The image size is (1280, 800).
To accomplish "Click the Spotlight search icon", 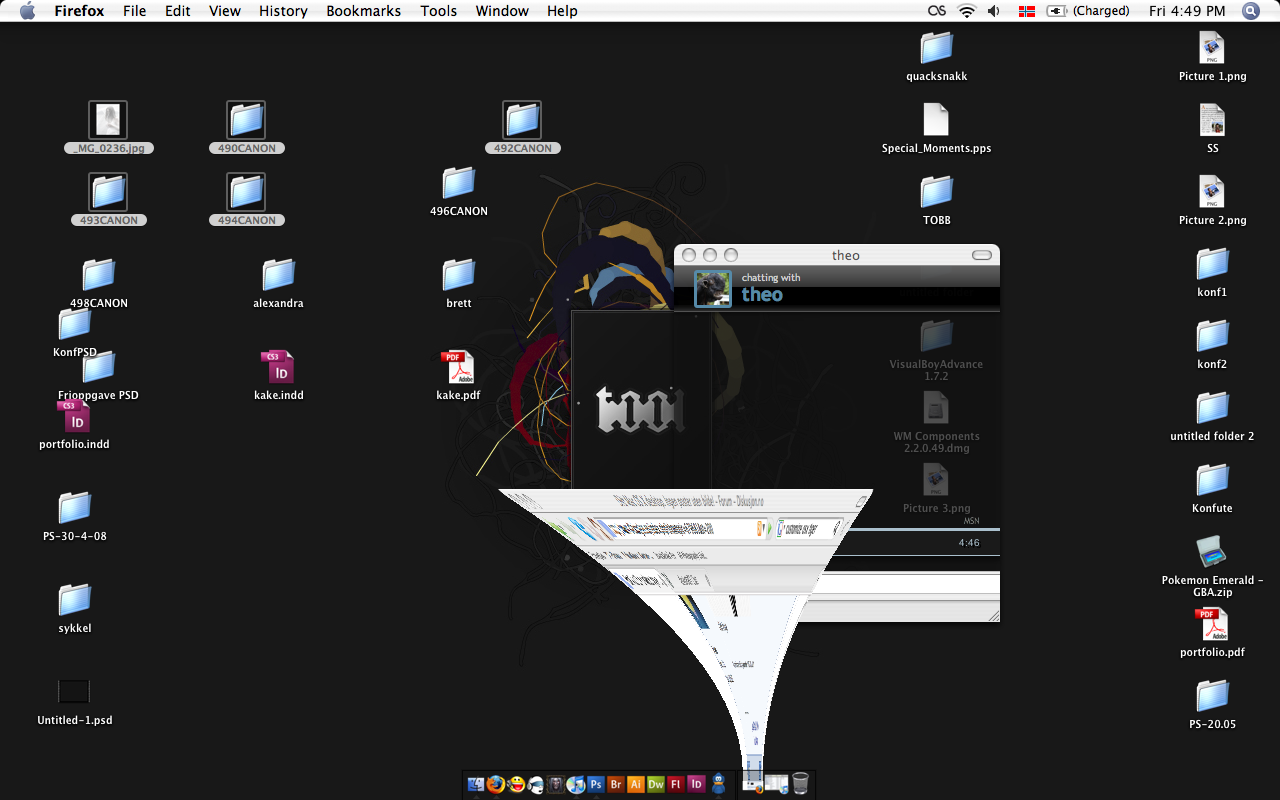I will point(1251,11).
